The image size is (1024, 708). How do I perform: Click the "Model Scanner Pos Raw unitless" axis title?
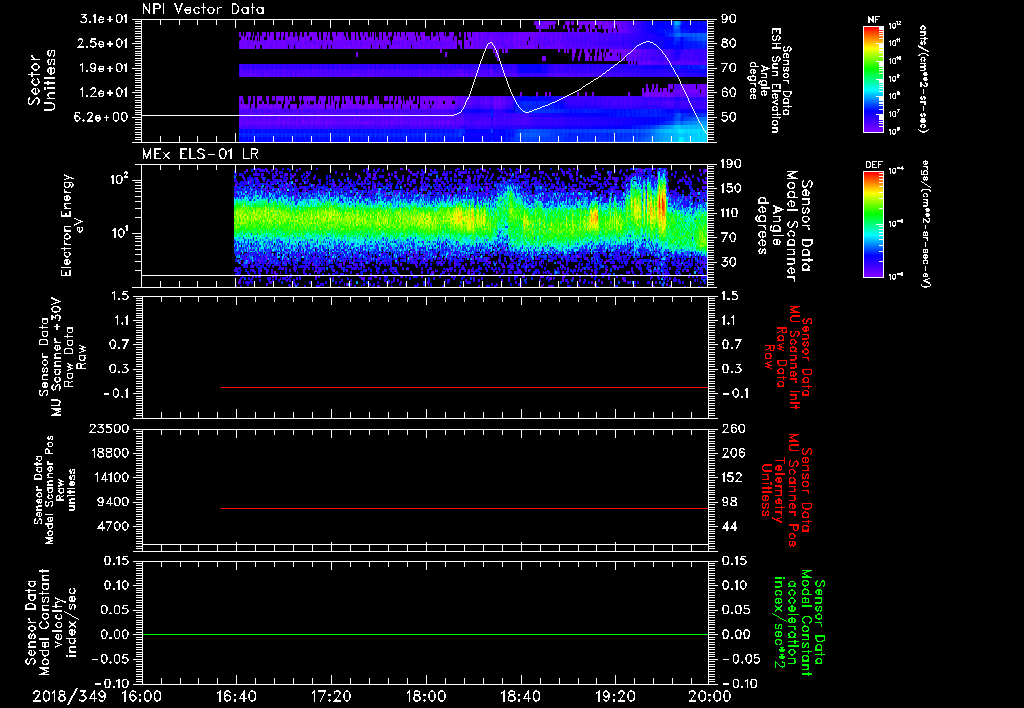(55, 490)
